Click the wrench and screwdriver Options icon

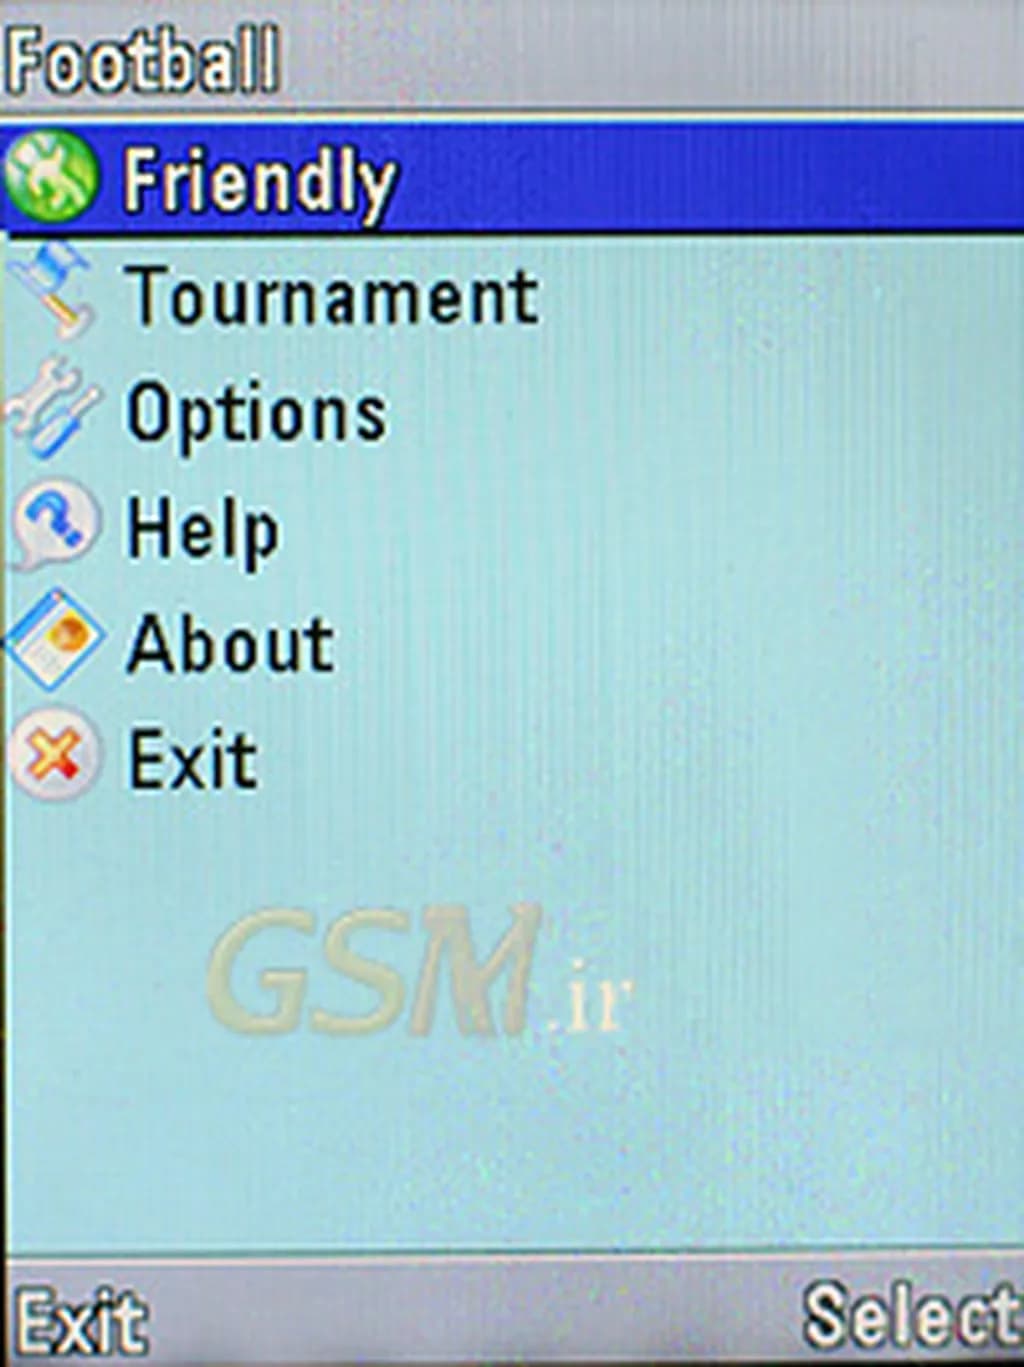point(53,410)
